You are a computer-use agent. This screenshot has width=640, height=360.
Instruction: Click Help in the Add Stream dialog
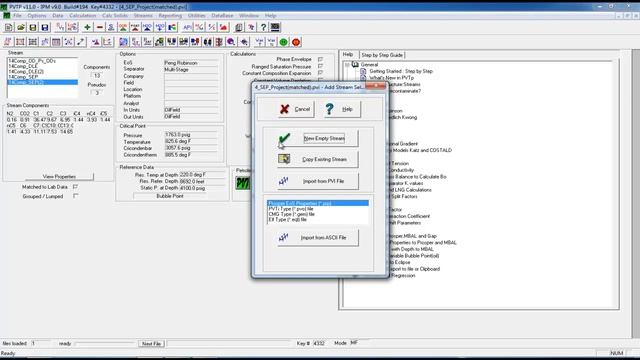click(342, 109)
